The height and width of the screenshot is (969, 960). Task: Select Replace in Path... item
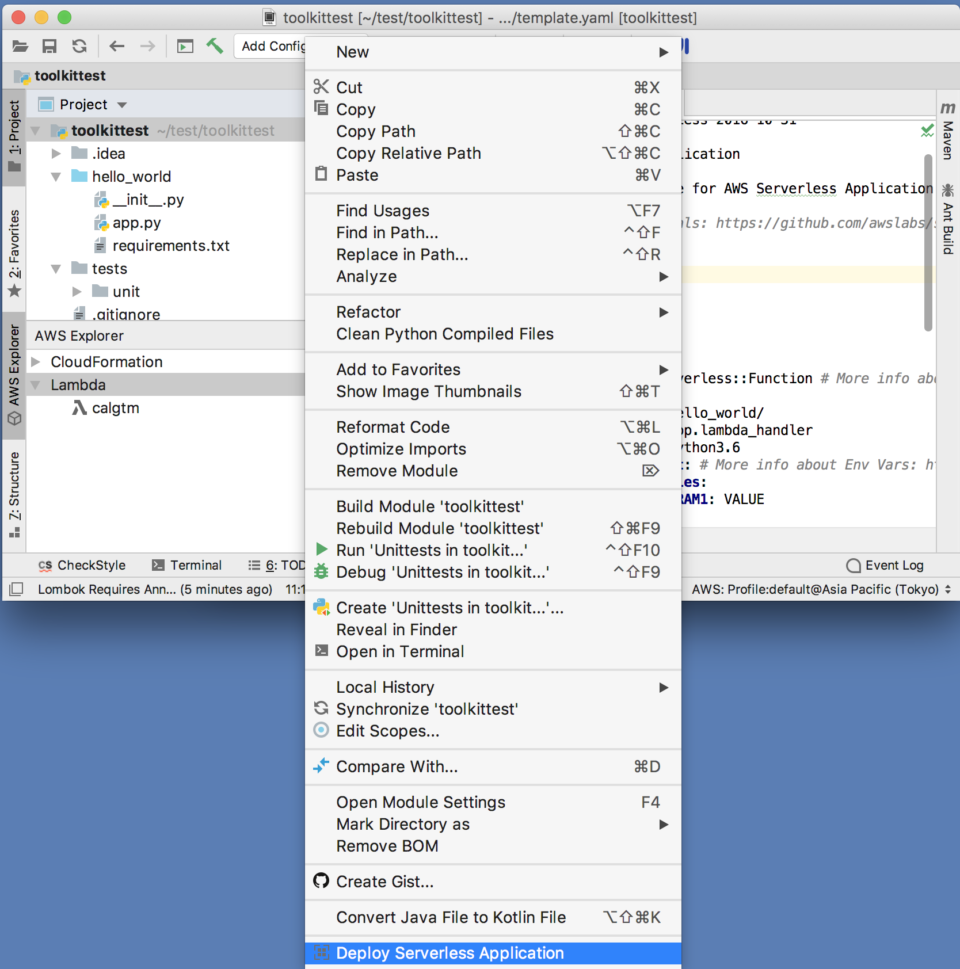pos(493,255)
